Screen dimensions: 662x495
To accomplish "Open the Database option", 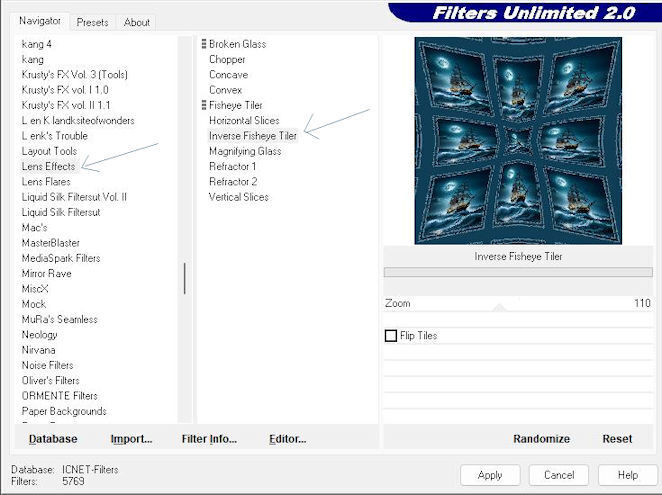I will (x=53, y=439).
